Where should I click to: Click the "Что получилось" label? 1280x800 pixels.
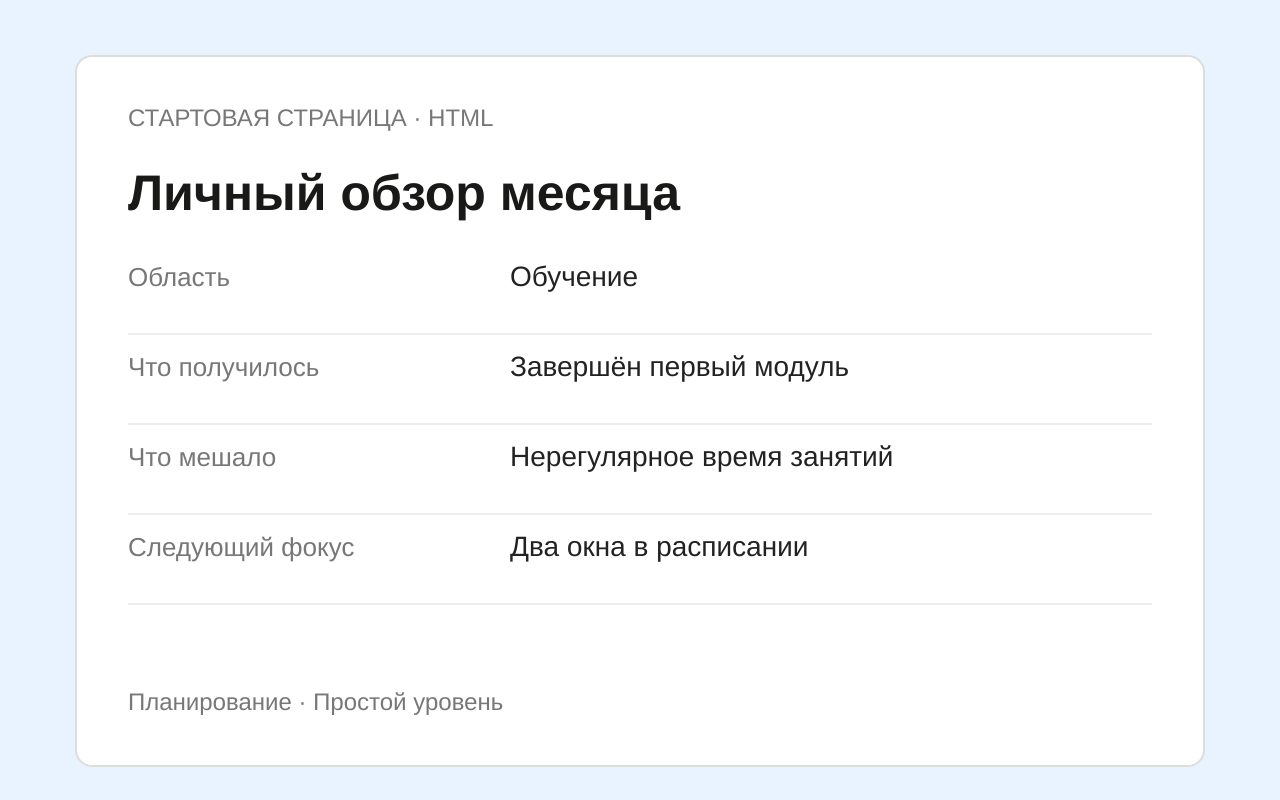tap(224, 367)
